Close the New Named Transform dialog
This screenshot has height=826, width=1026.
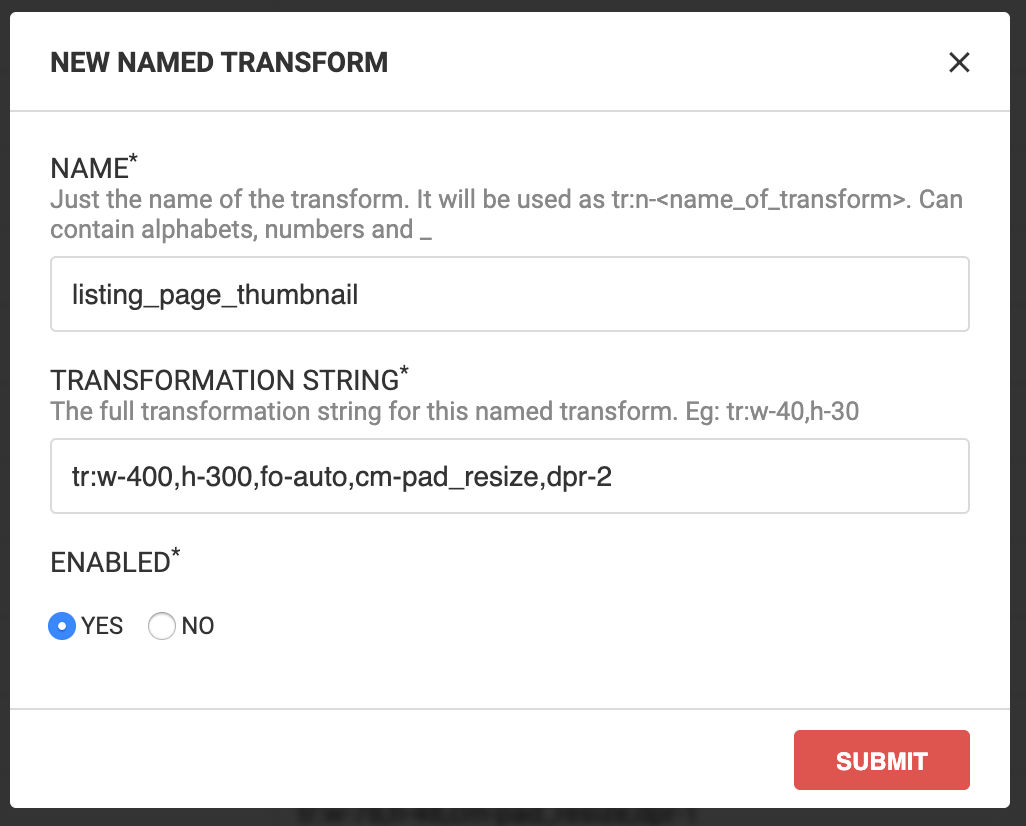click(959, 63)
